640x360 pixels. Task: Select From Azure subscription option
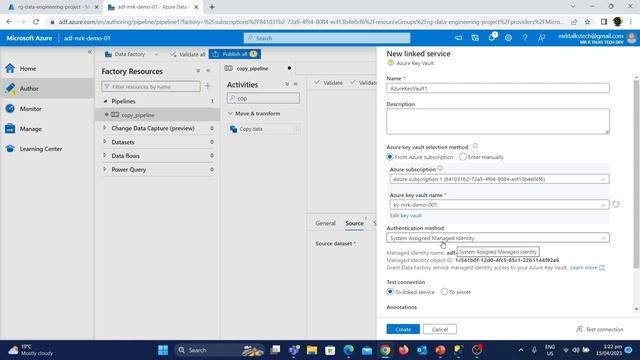click(390, 157)
